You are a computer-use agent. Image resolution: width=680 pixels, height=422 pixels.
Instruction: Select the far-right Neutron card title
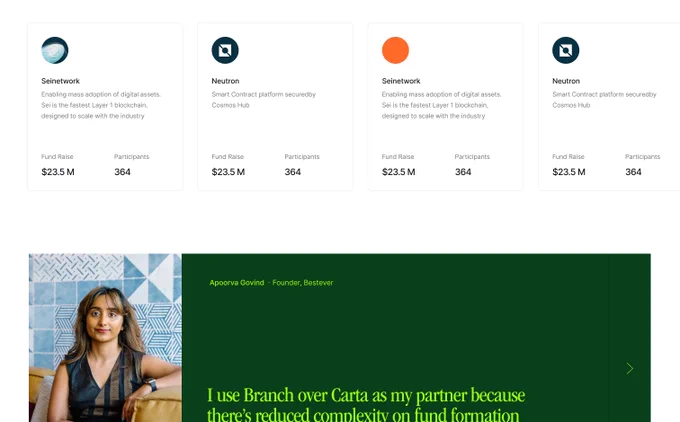click(x=566, y=81)
